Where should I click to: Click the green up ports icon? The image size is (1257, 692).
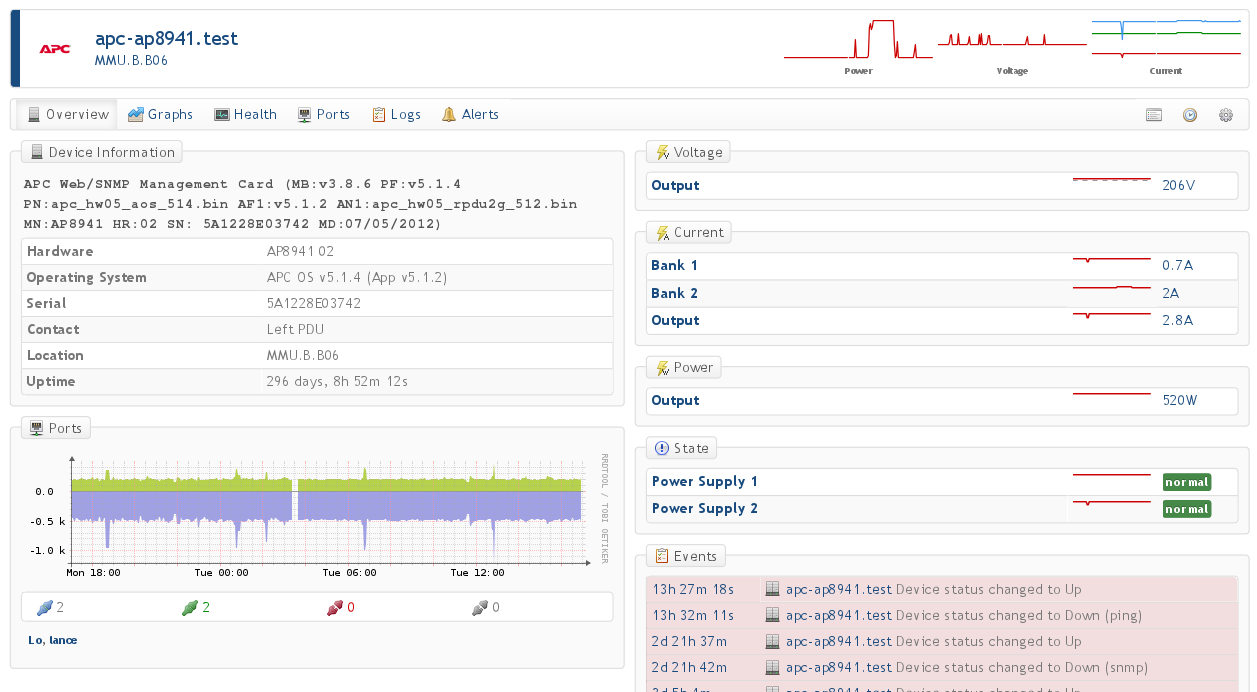pos(189,607)
